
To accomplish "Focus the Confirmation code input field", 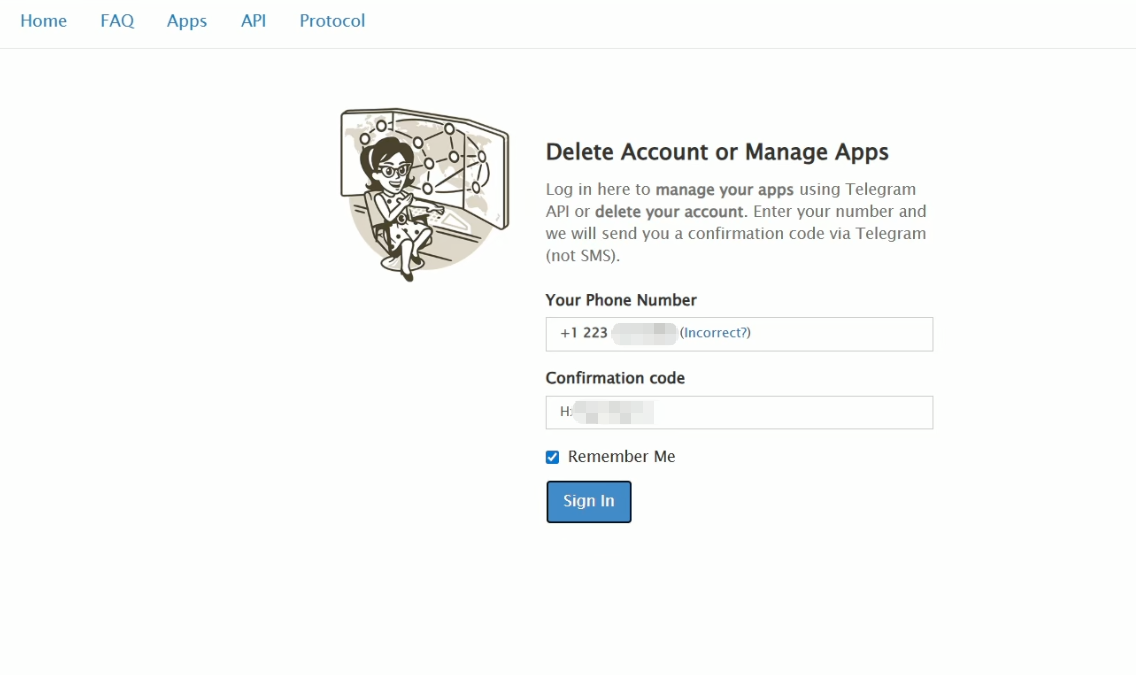I will (739, 412).
